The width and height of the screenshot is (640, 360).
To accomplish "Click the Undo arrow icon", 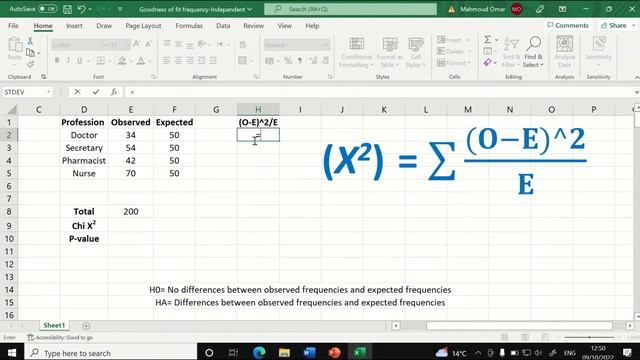I will pos(81,9).
